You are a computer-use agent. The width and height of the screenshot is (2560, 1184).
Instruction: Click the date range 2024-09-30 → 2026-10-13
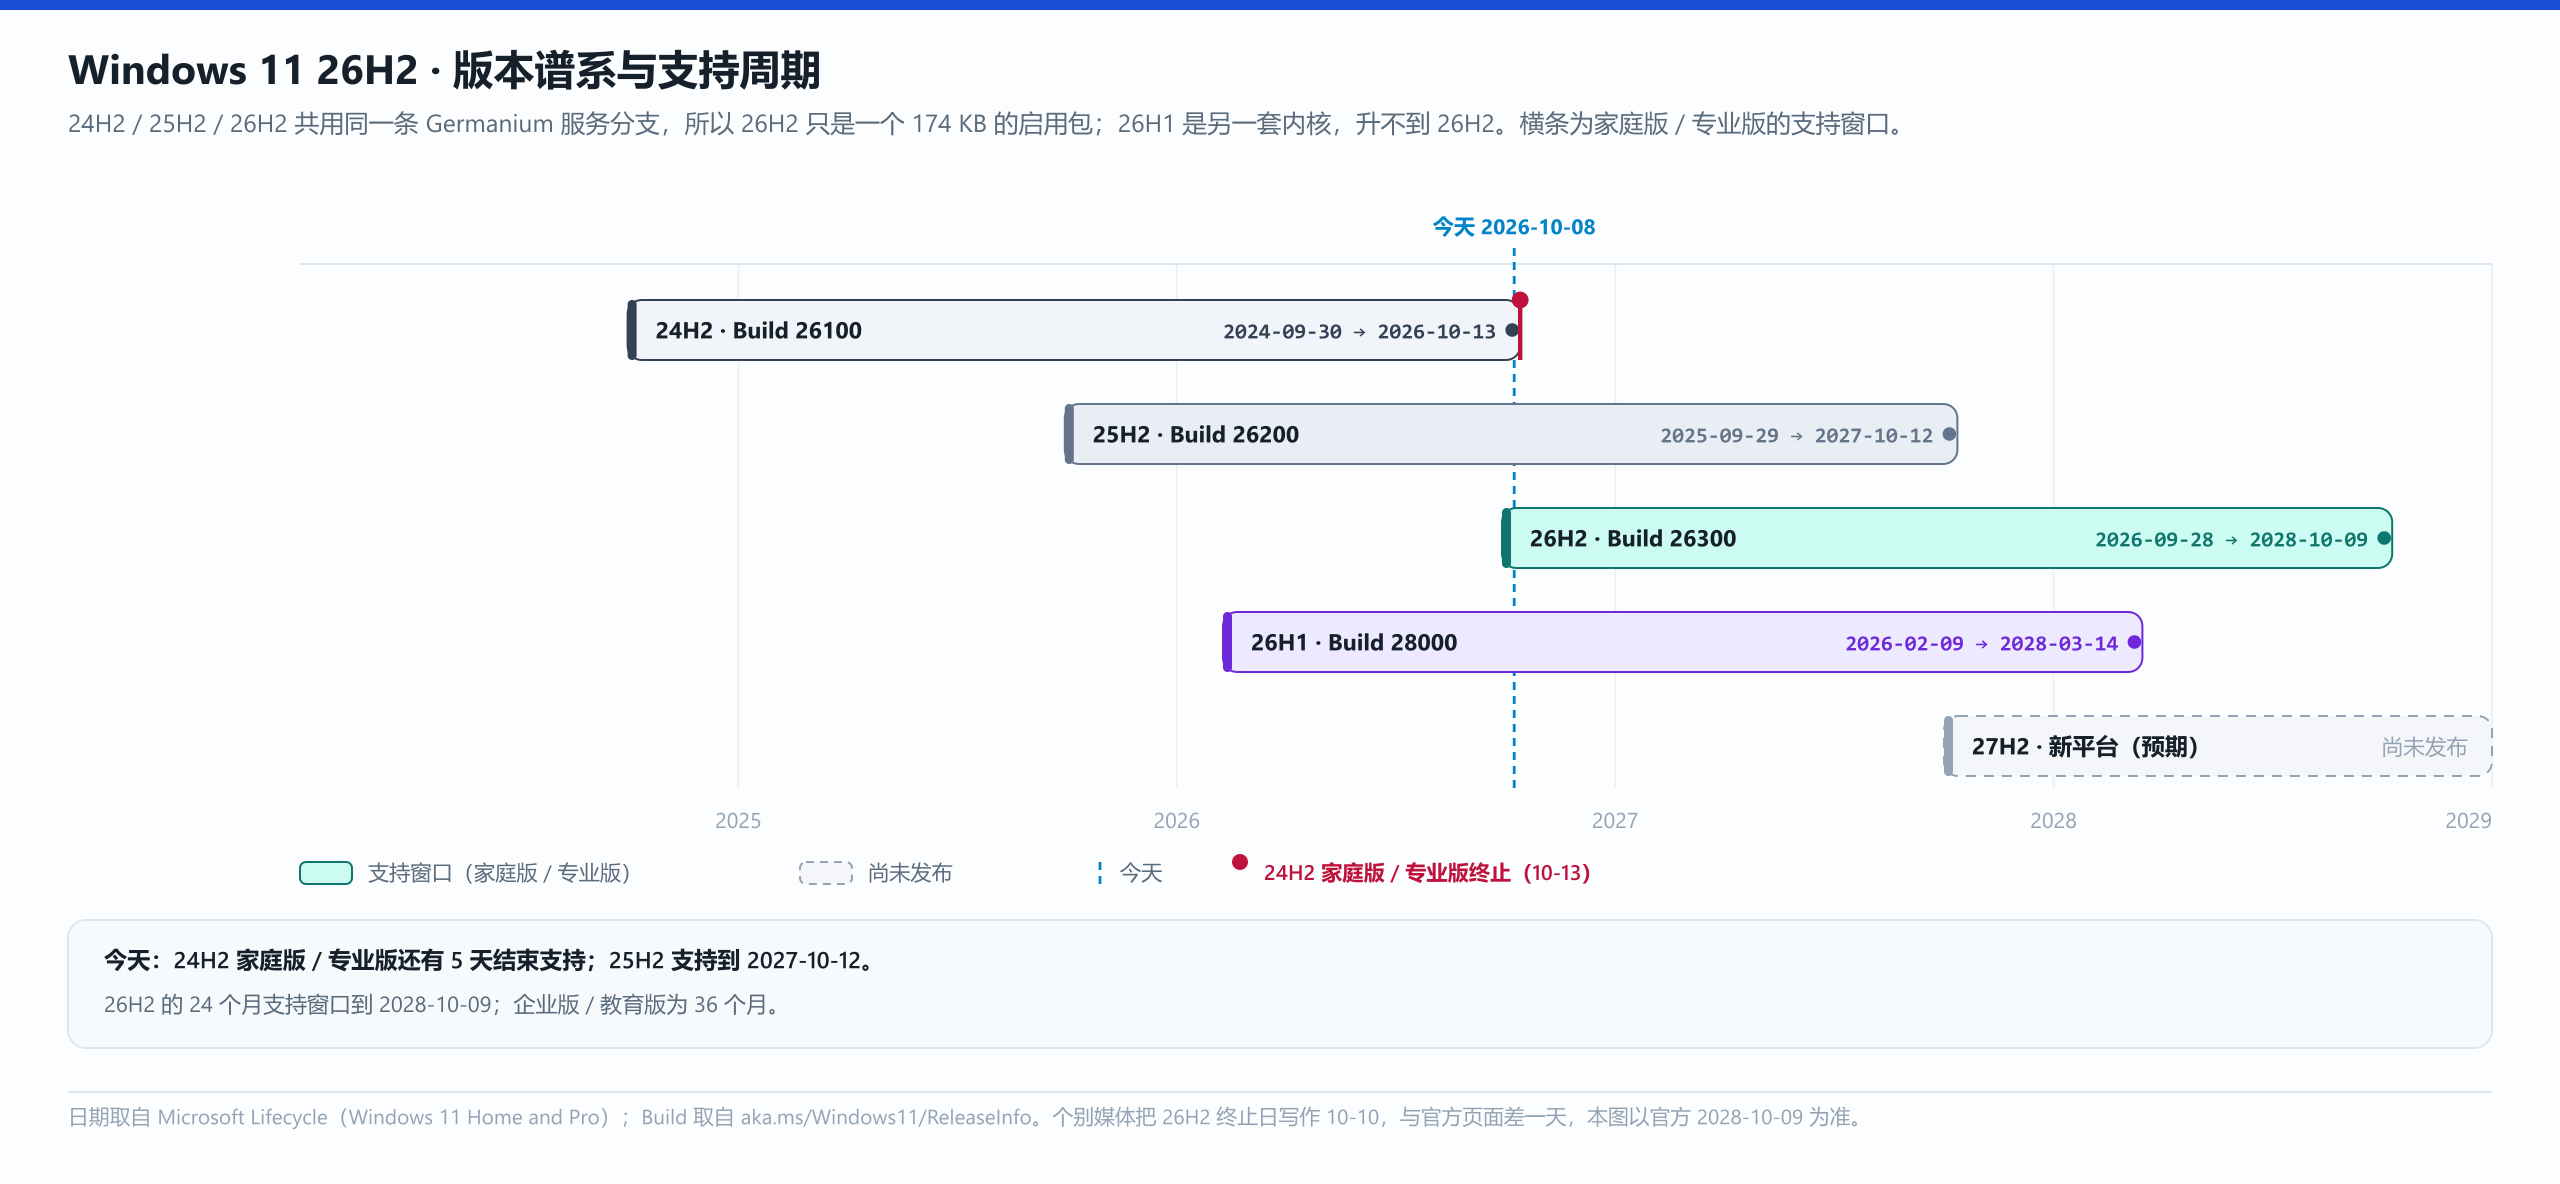pos(1359,332)
